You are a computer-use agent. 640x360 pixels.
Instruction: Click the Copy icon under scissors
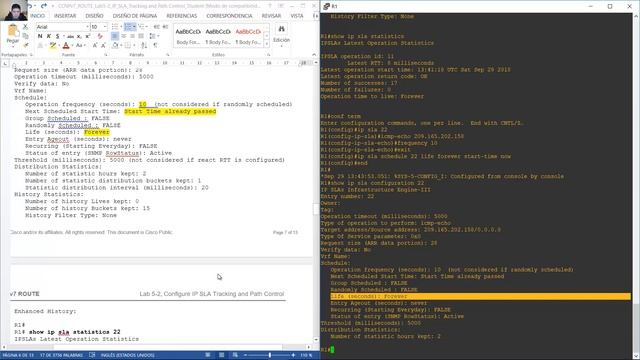25,36
